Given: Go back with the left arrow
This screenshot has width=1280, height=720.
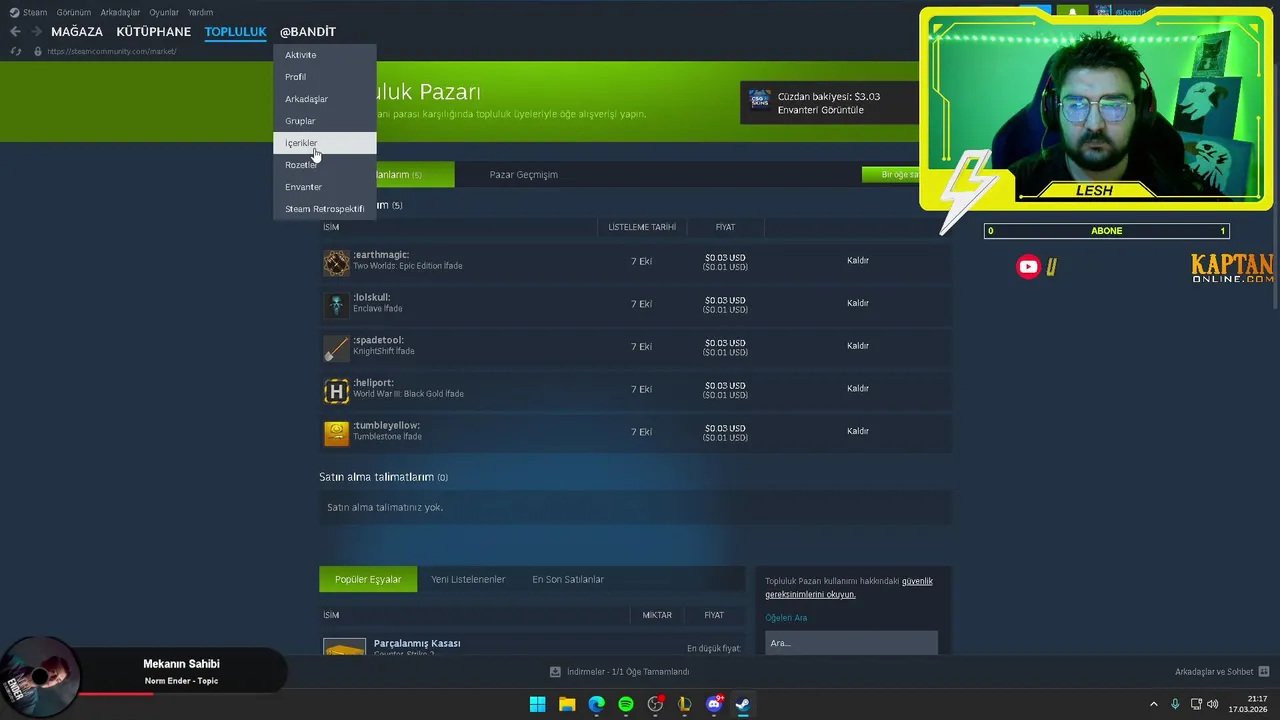Looking at the screenshot, I should coord(15,32).
